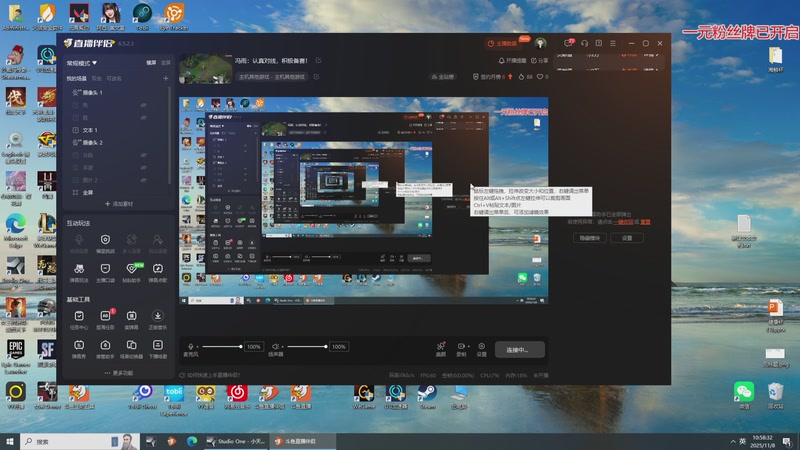Select the 我的场景 tab
800x450 pixels.
77,79
